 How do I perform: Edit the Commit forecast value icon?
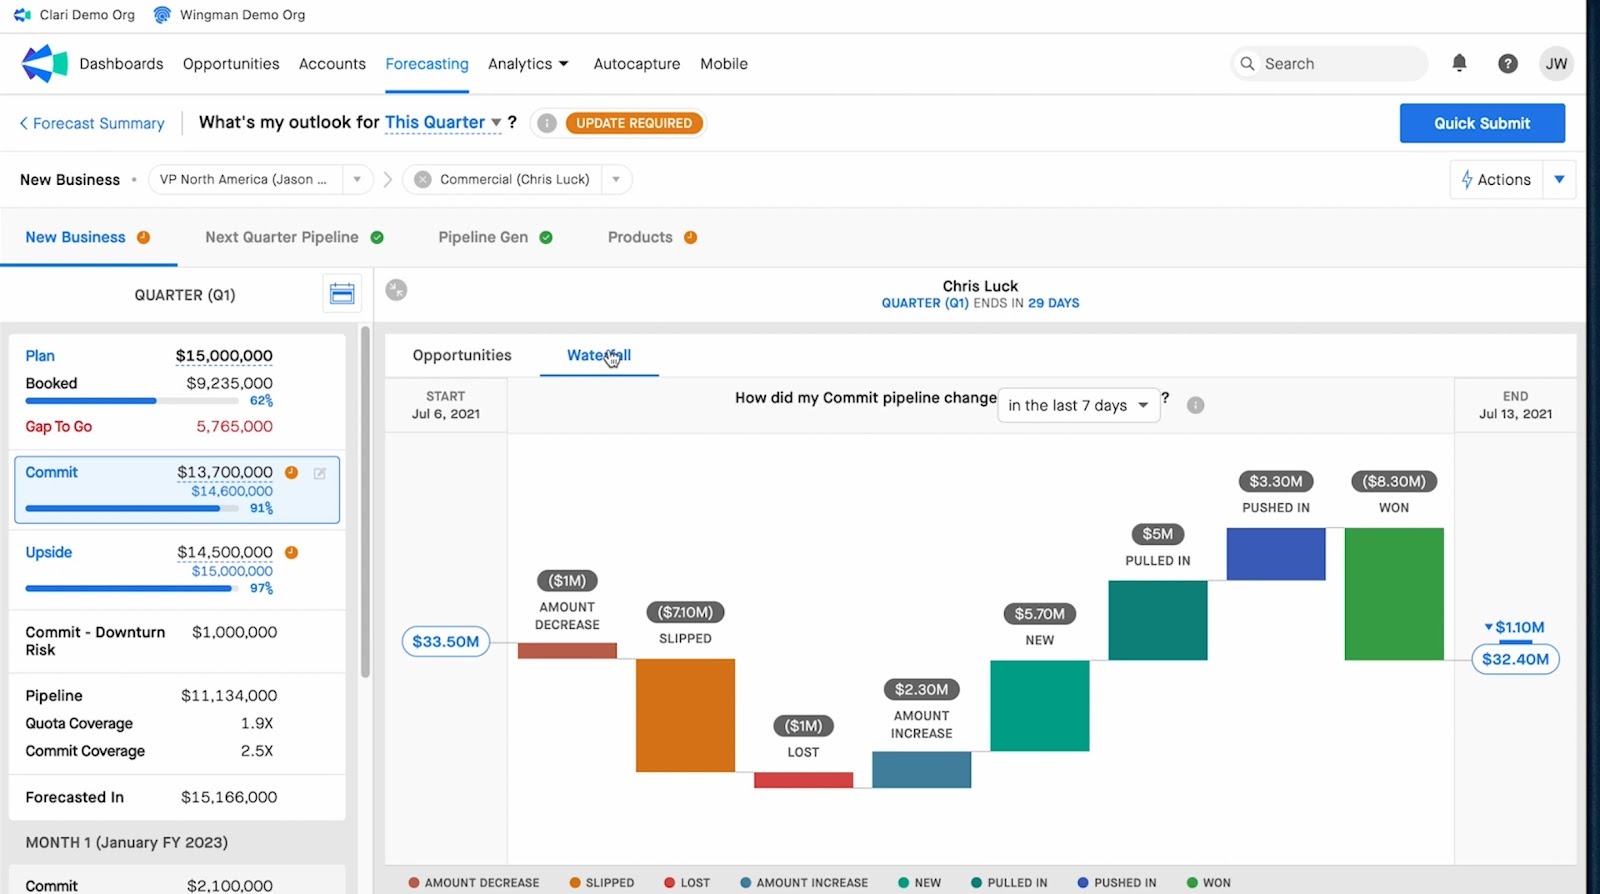pos(320,473)
